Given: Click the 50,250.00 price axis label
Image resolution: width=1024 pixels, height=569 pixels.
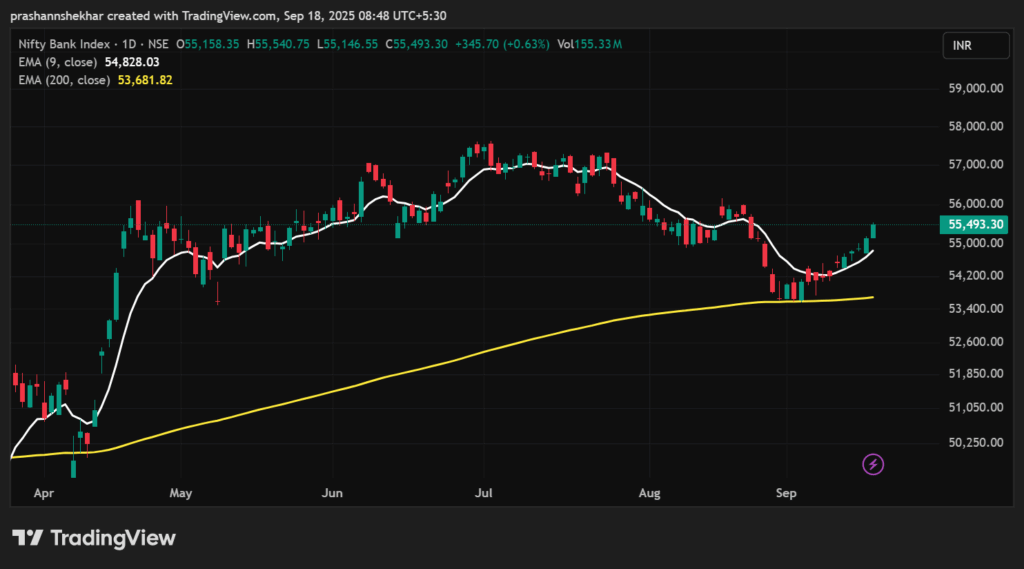Looking at the screenshot, I should pyautogui.click(x=976, y=442).
